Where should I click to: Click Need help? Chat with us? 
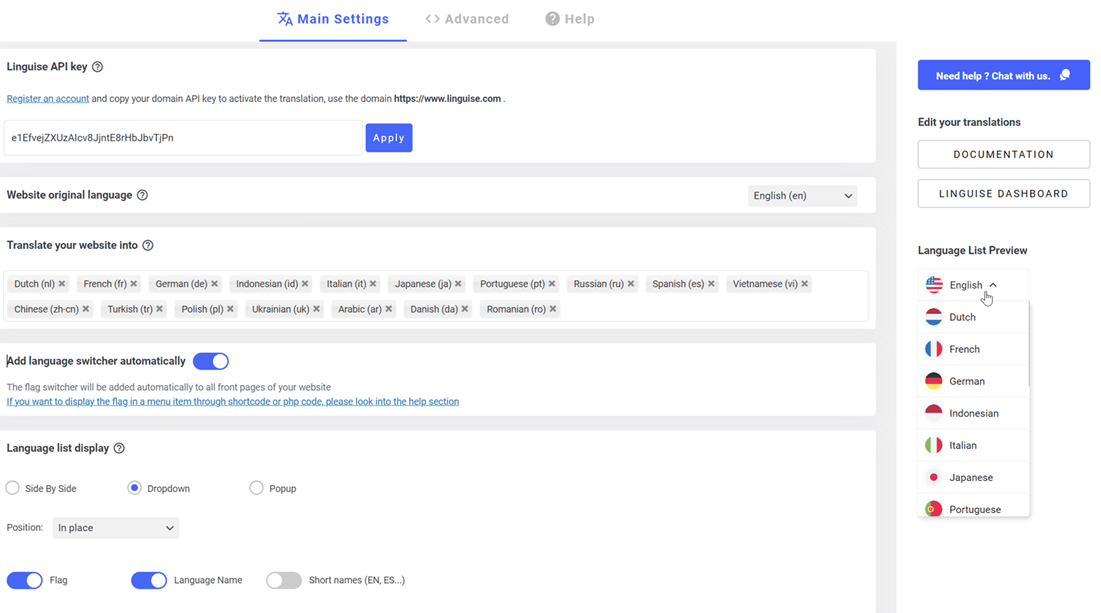click(x=1003, y=75)
